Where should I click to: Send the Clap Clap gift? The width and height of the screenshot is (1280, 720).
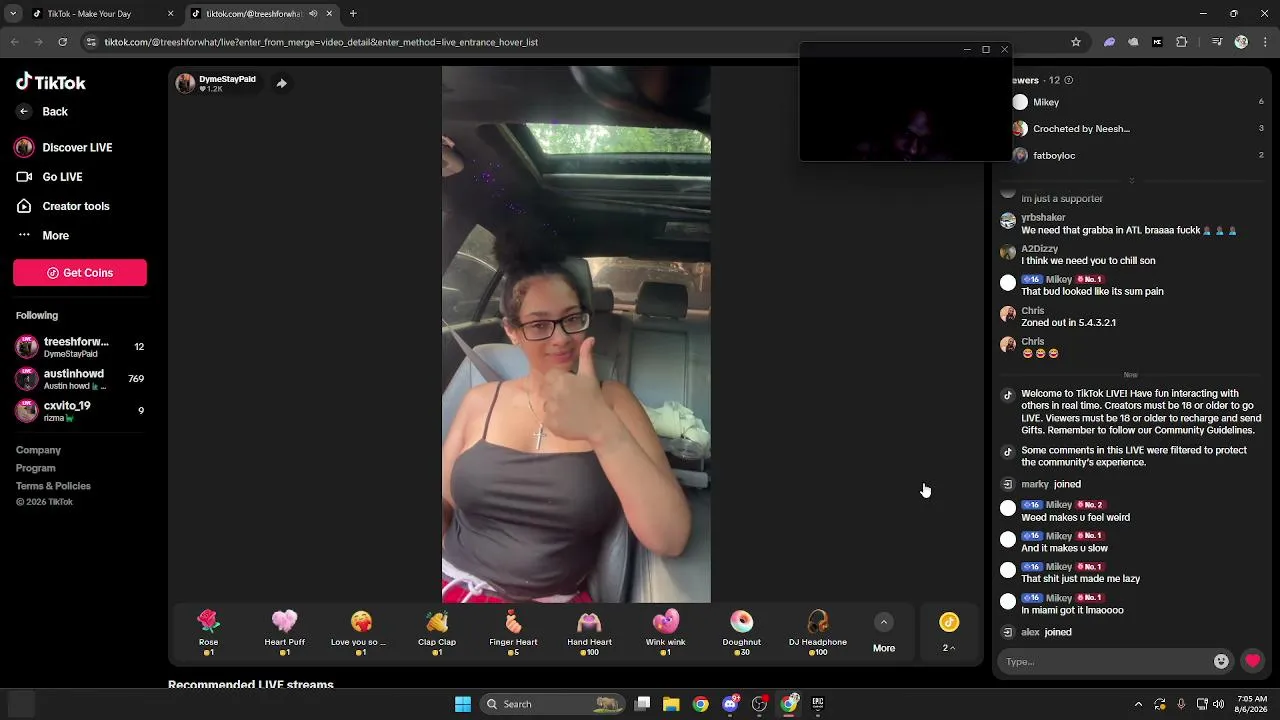(x=437, y=633)
